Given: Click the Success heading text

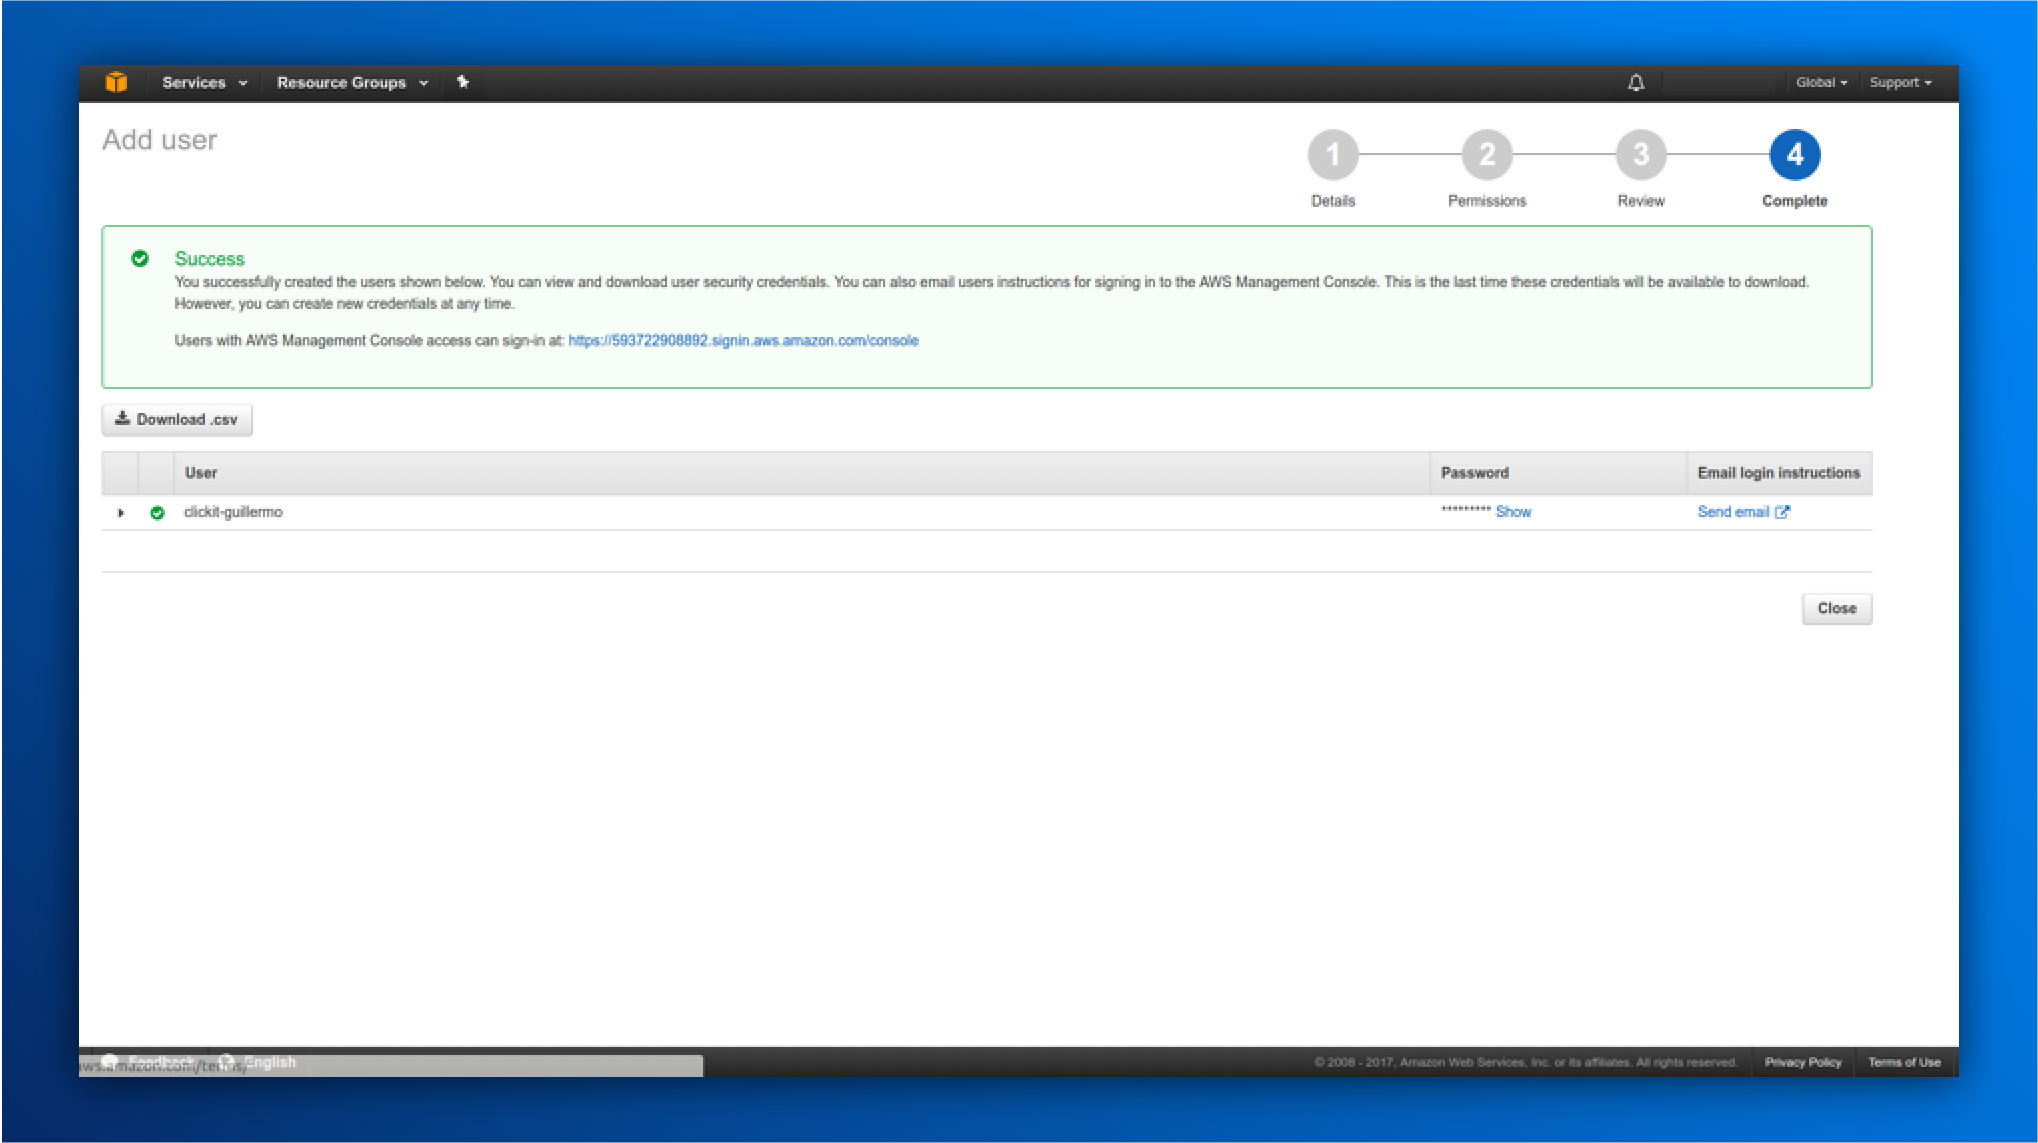Looking at the screenshot, I should 209,259.
